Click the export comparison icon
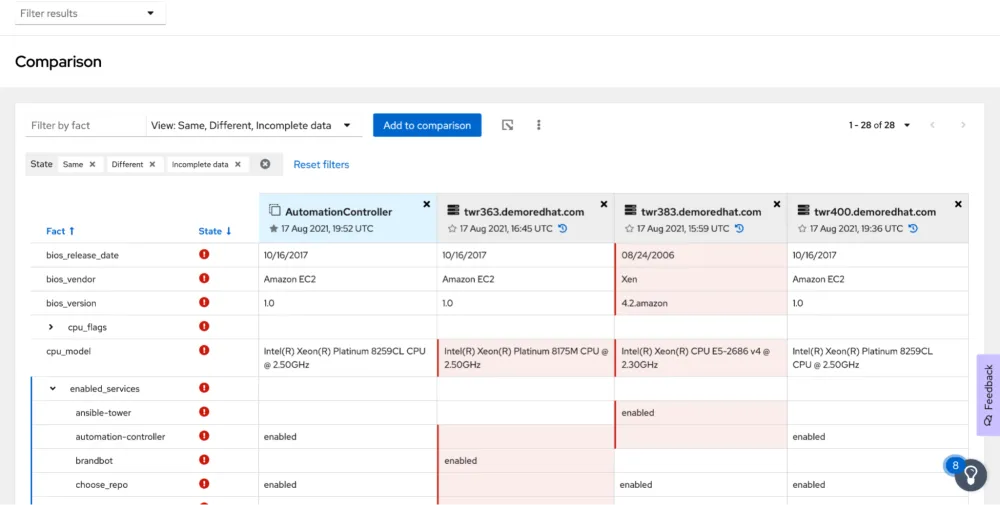Viewport: 1000px width, 505px height. (x=508, y=125)
